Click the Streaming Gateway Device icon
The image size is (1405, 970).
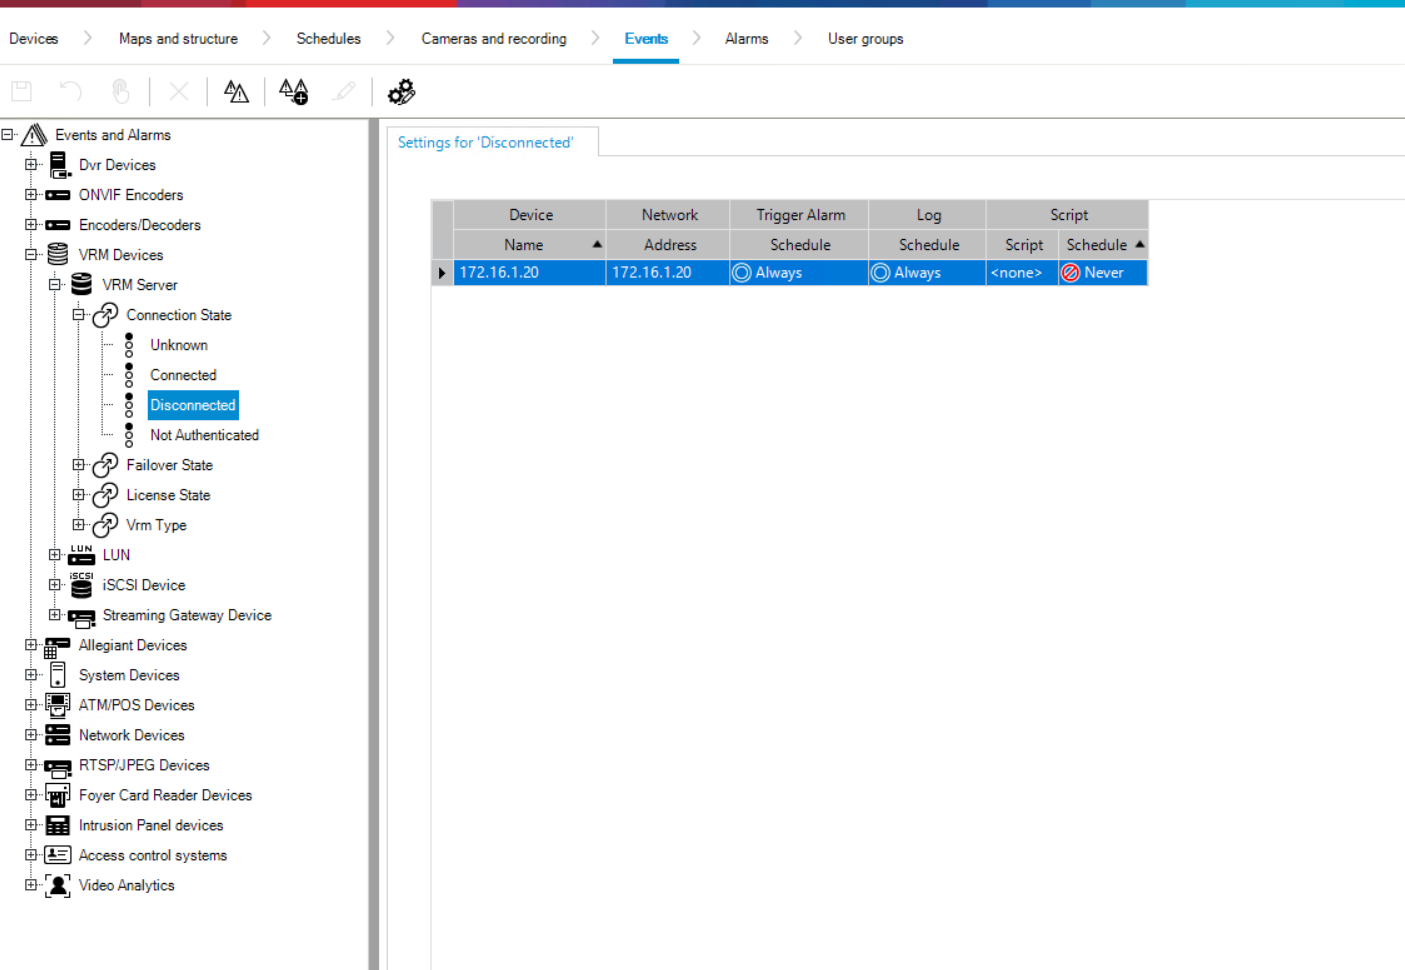82,616
